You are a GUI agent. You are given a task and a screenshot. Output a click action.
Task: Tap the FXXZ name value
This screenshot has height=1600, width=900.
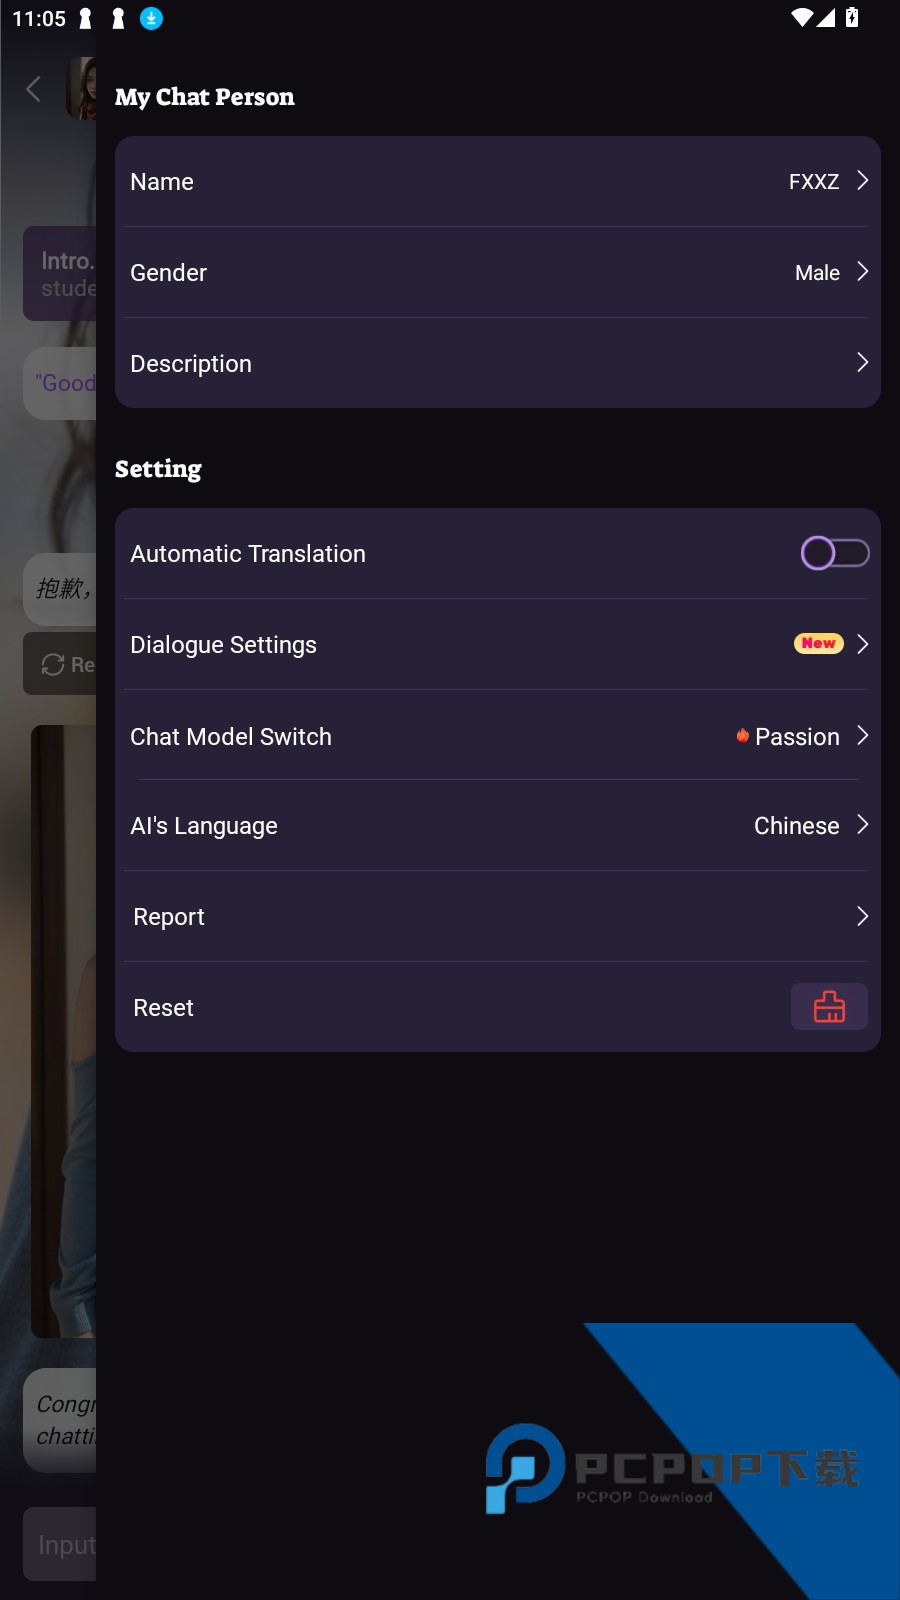point(813,182)
